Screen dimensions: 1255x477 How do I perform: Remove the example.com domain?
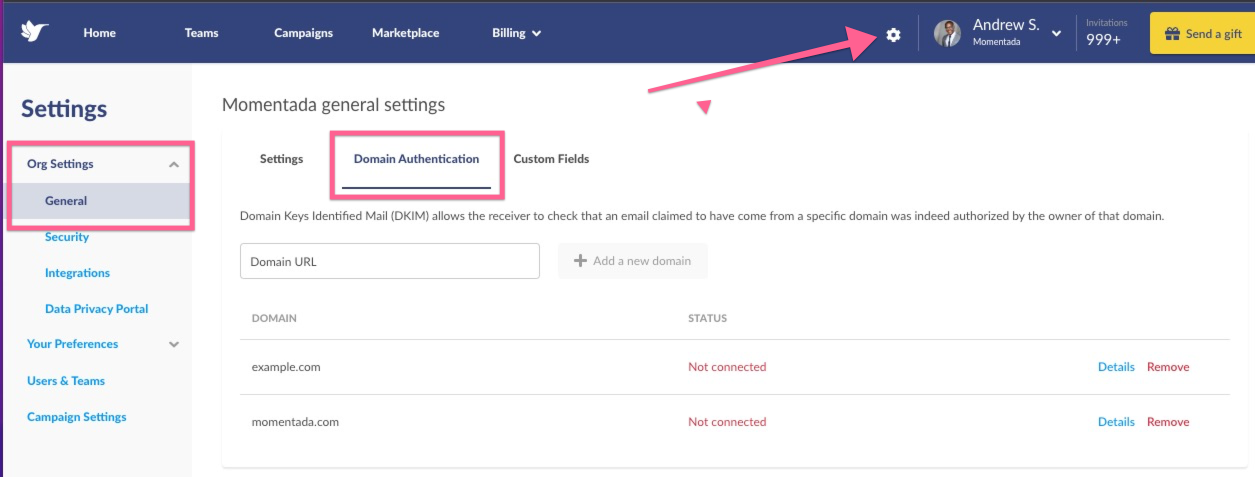point(1168,367)
